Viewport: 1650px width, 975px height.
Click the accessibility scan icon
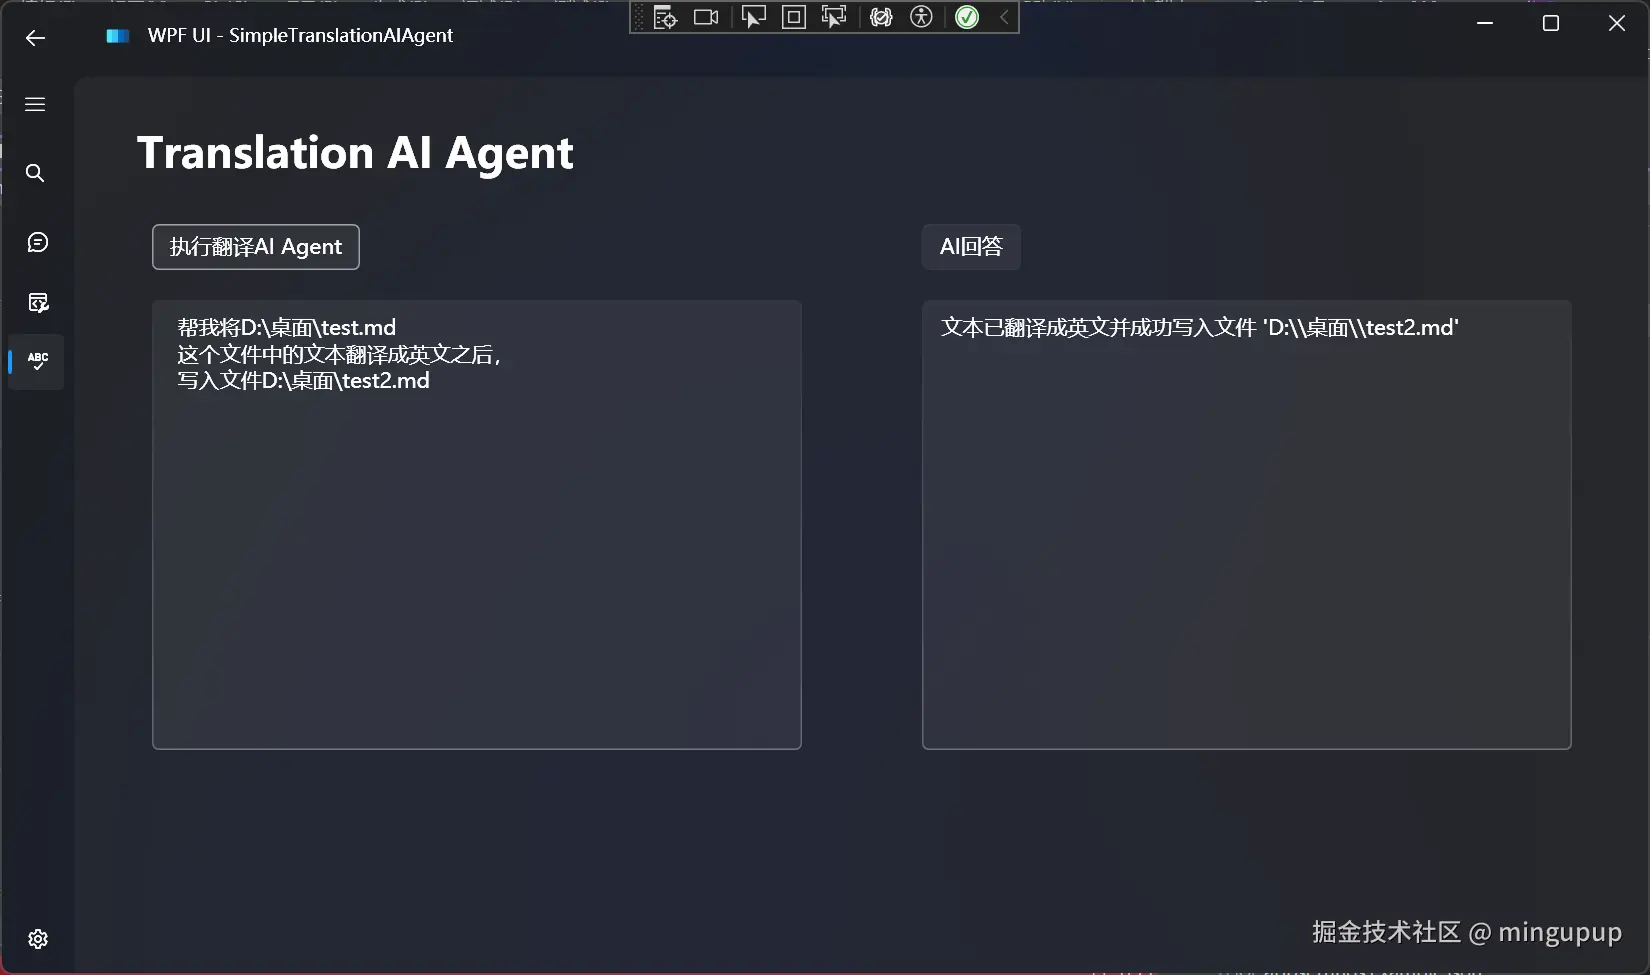(x=922, y=17)
